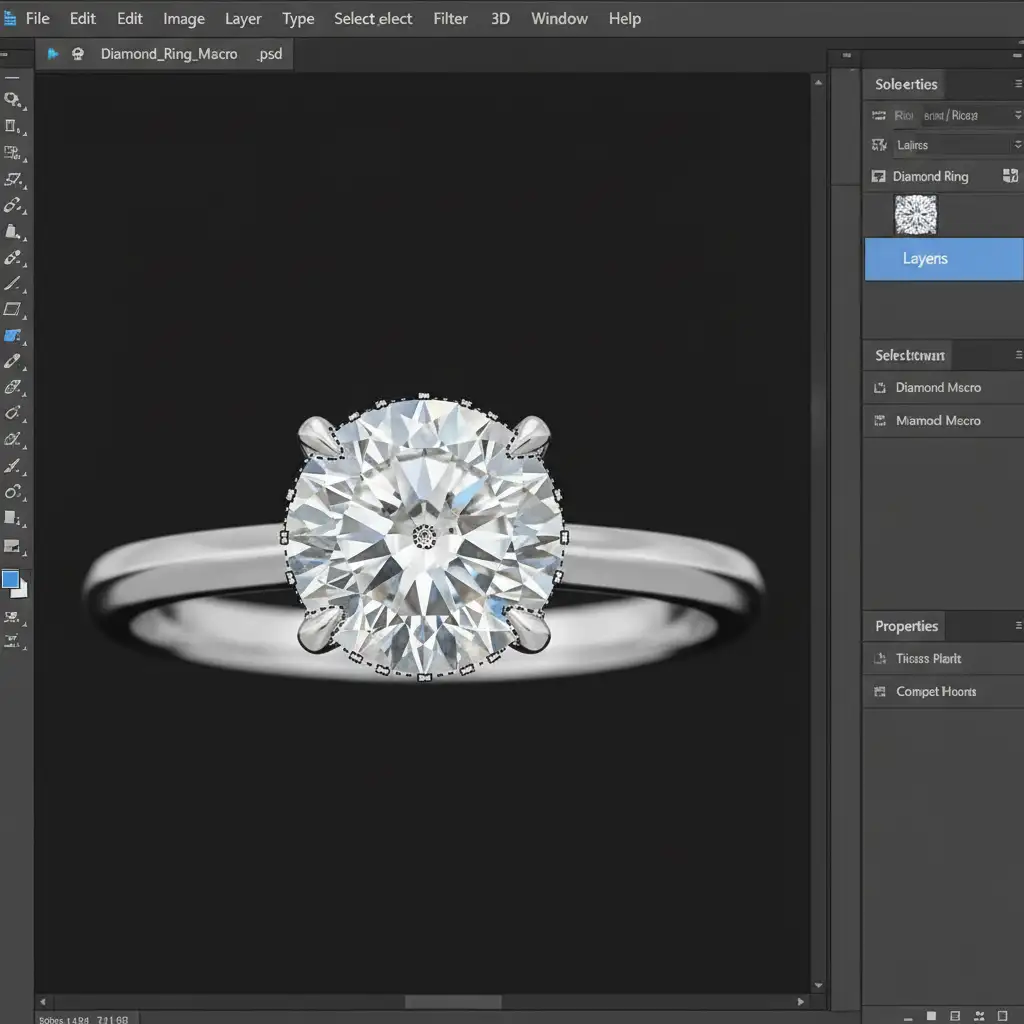
Task: Select the zoom magnifier tool at toolbar top
Action: (12, 100)
